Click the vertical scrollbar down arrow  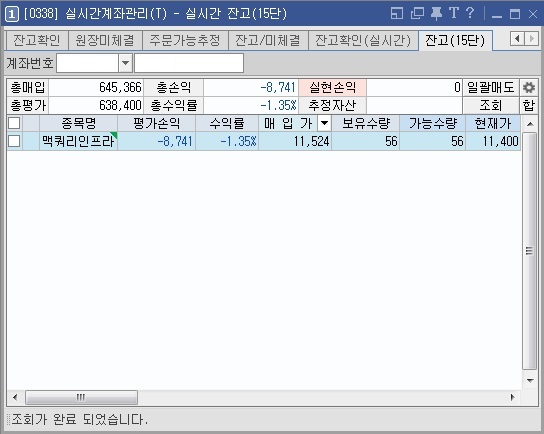(x=530, y=380)
